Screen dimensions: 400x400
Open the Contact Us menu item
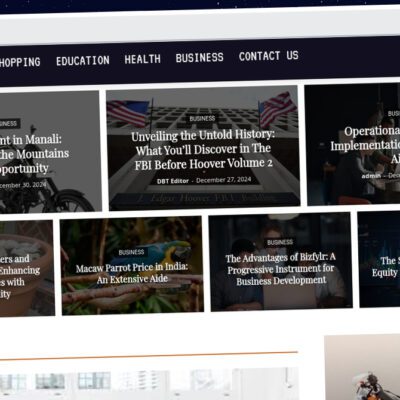(x=269, y=56)
